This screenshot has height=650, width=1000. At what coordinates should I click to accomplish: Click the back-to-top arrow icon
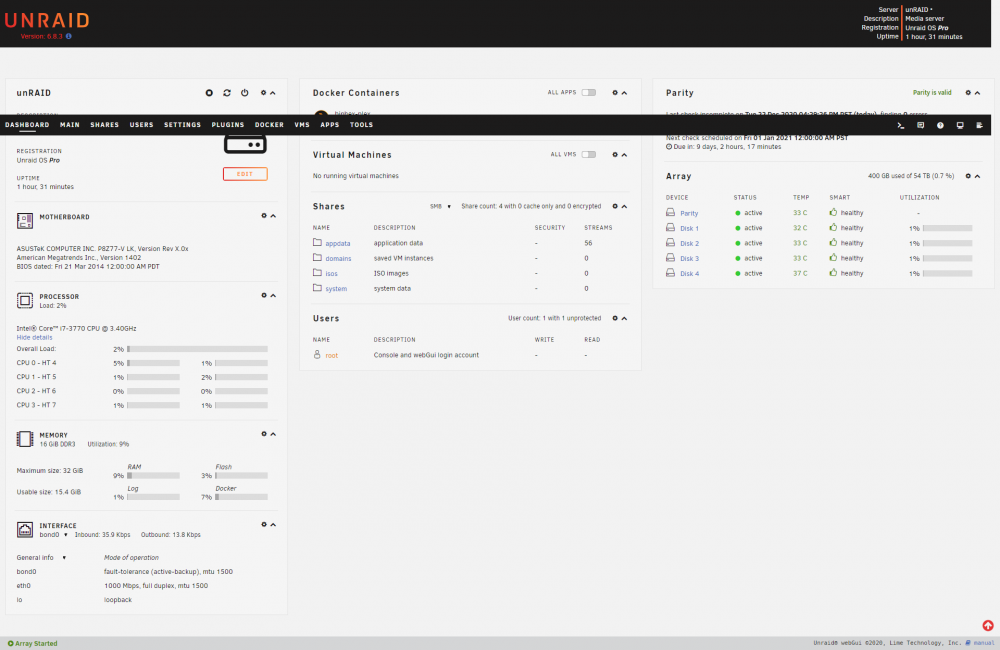pyautogui.click(x=988, y=626)
